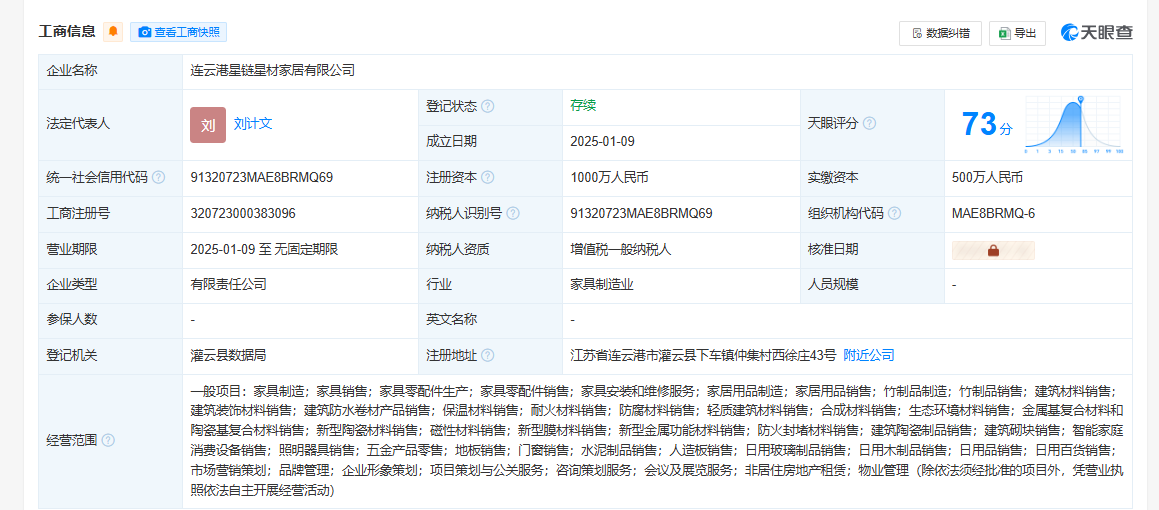Screen dimensions: 1159x510
Task: Select credit code 91320723MAE8BRMQ69 under 统一社会信用代码
Action: [x=262, y=178]
